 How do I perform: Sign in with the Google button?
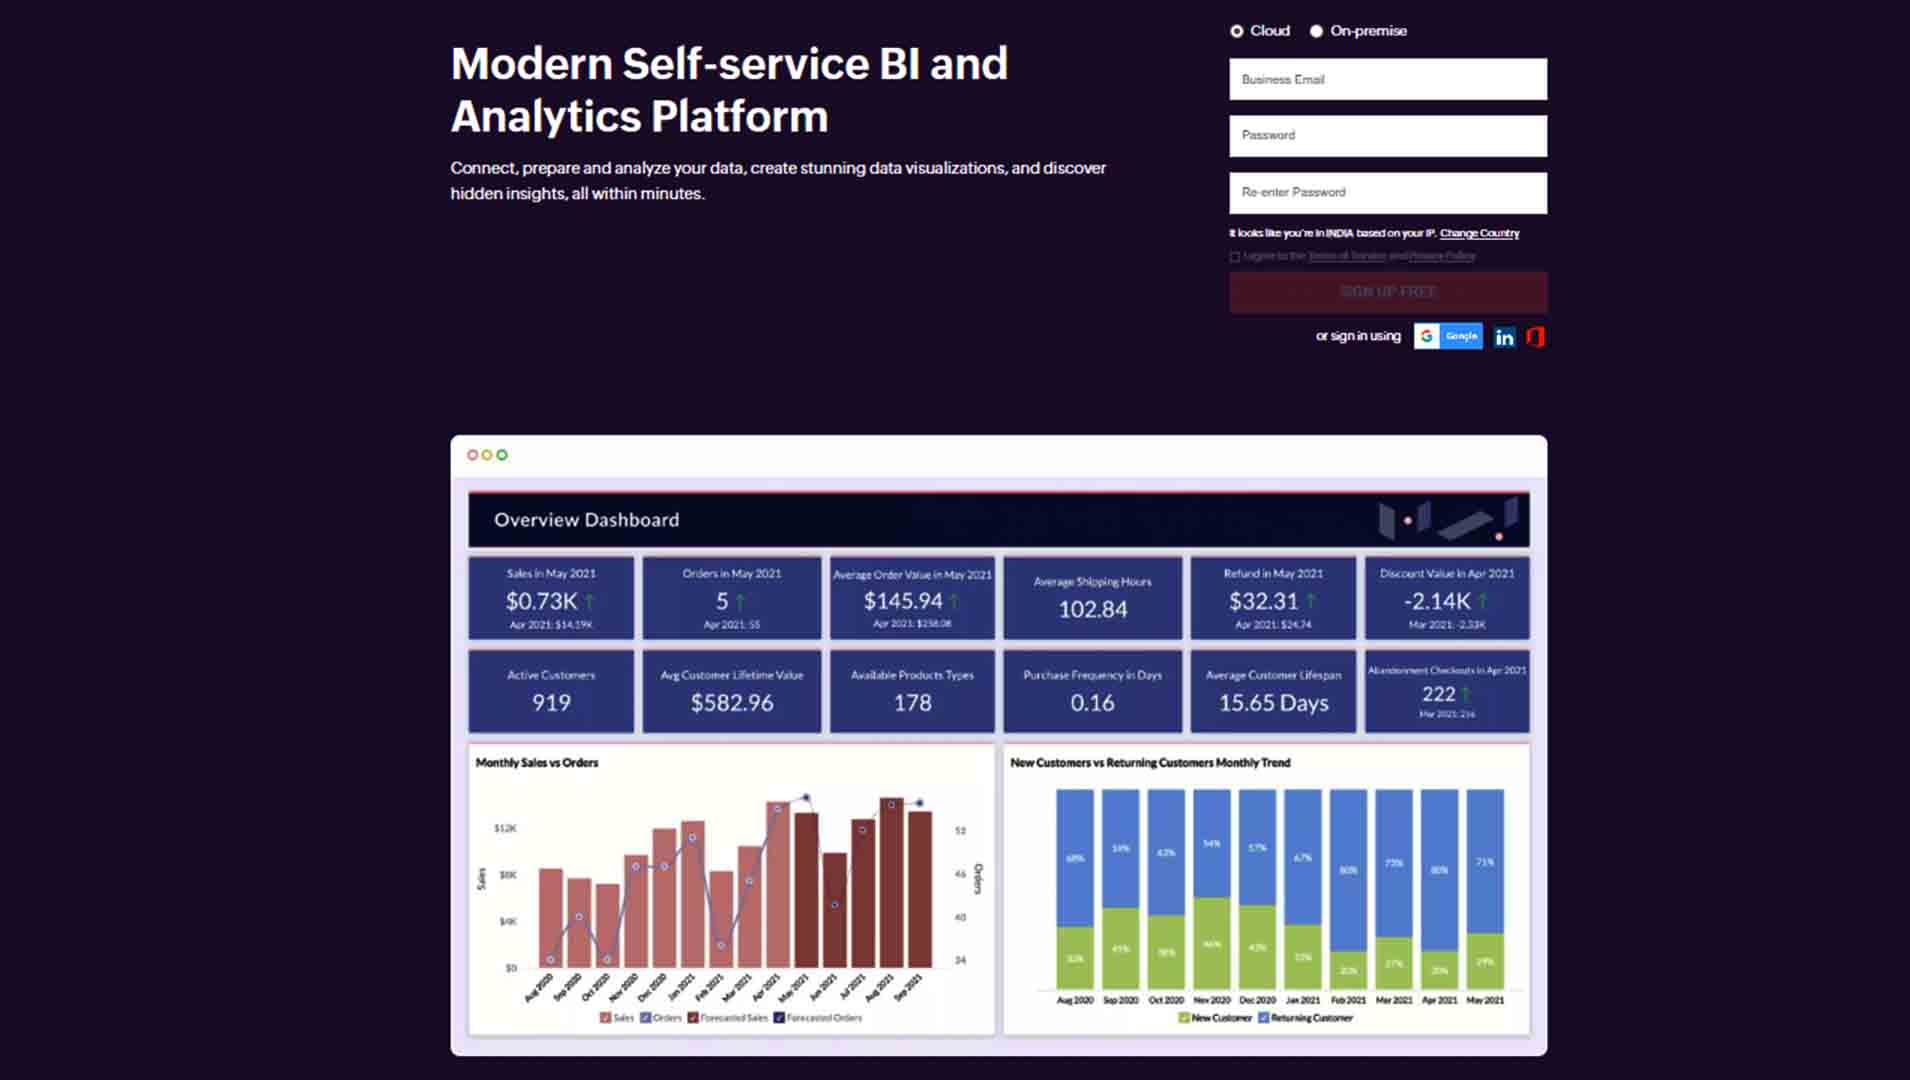1447,337
